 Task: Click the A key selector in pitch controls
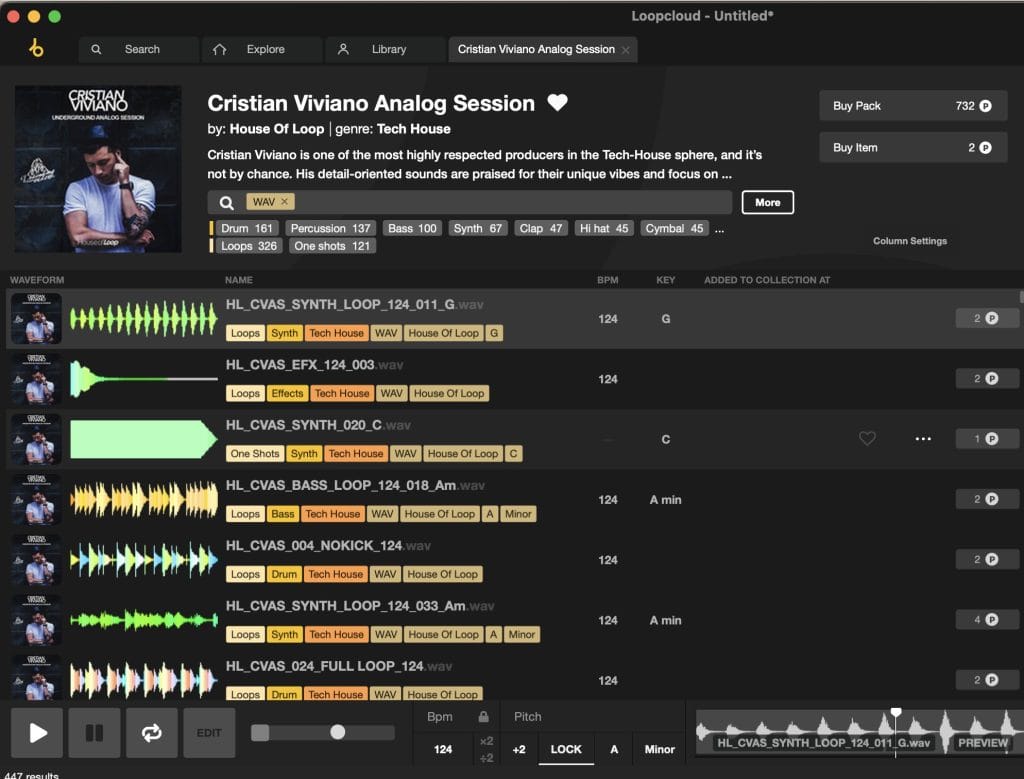pyautogui.click(x=614, y=749)
